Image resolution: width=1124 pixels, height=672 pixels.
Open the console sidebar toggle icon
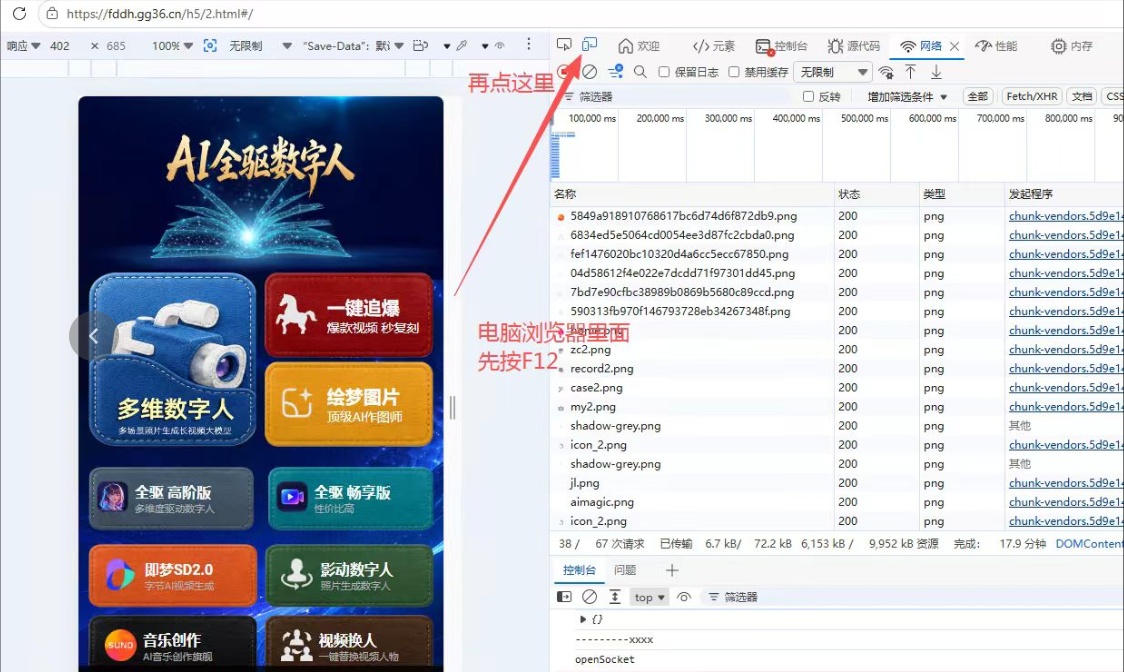click(x=564, y=597)
